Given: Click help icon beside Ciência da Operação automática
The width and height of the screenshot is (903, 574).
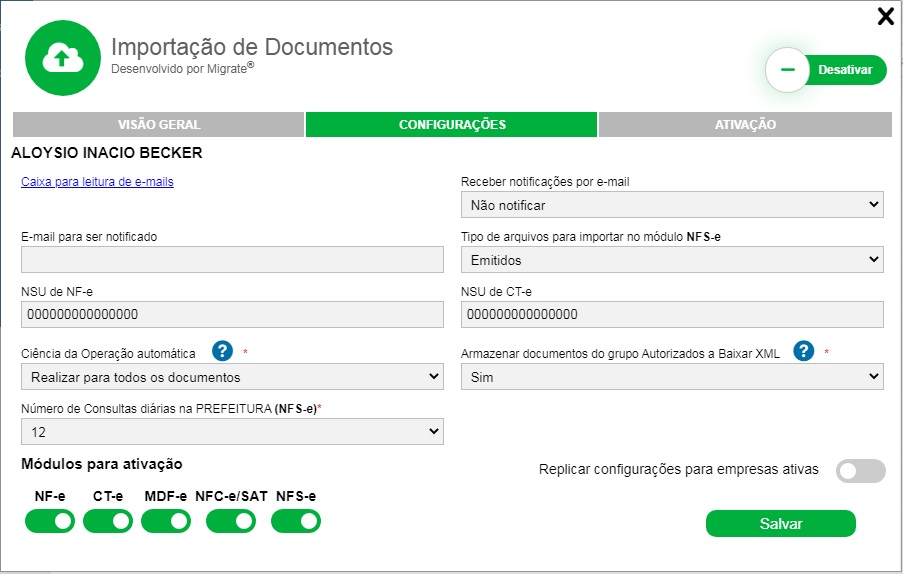Looking at the screenshot, I should pos(223,351).
